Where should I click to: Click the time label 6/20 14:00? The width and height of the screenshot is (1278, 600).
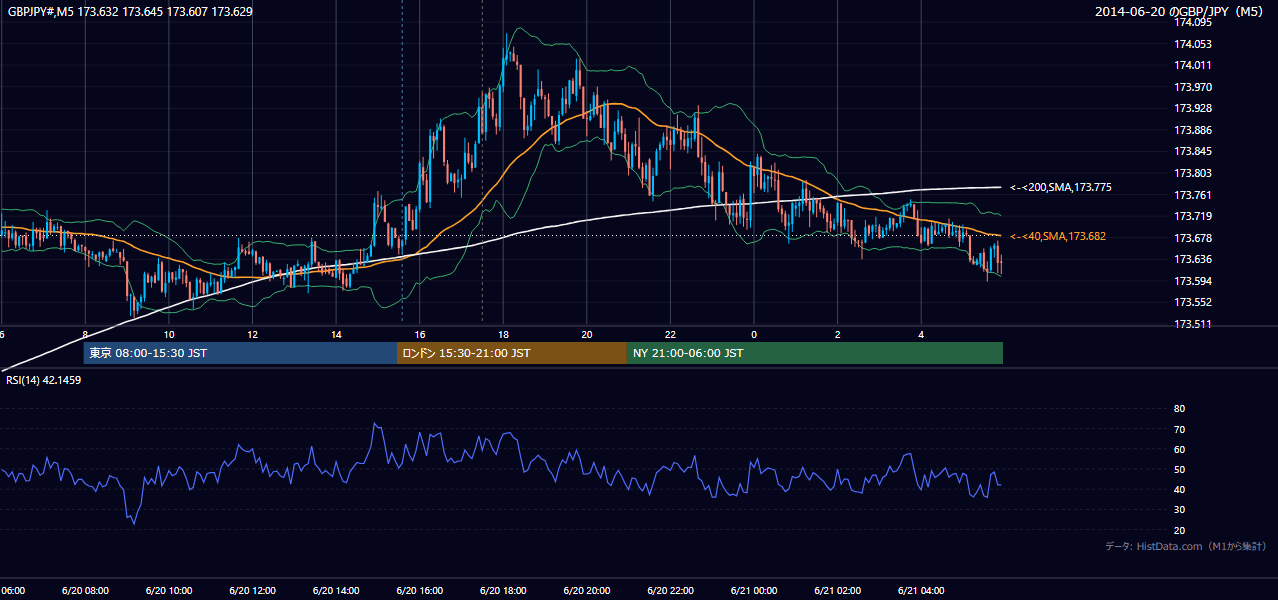pyautogui.click(x=336, y=591)
